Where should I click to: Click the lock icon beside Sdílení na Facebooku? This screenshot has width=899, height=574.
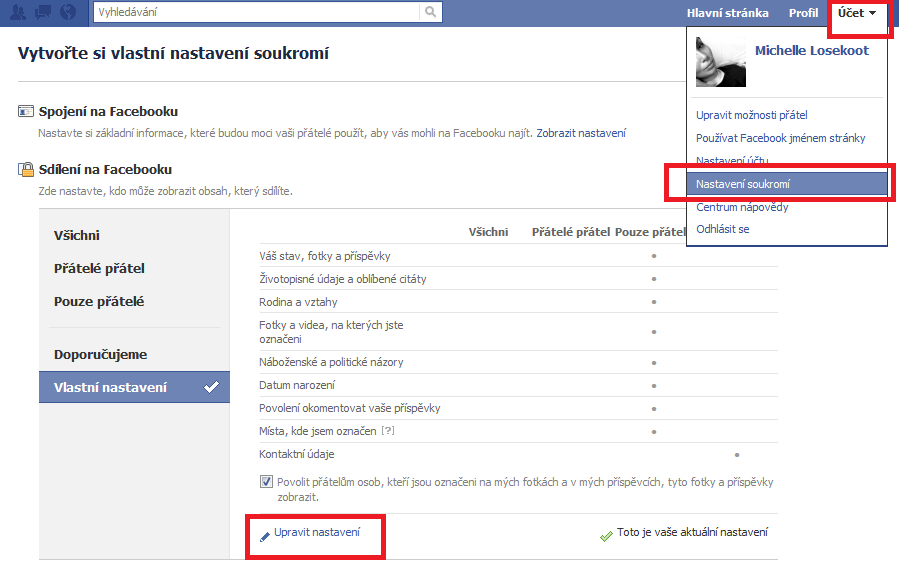tap(26, 169)
